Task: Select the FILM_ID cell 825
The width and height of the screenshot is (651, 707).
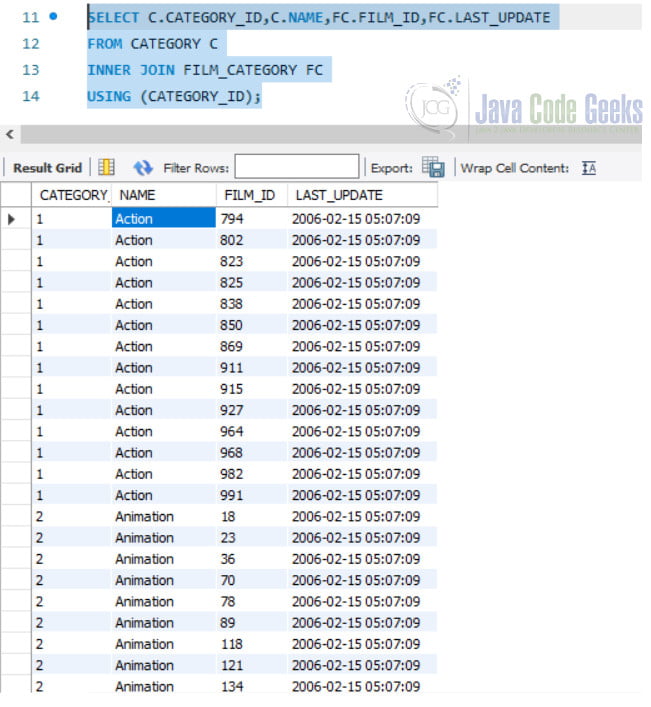Action: click(x=251, y=282)
